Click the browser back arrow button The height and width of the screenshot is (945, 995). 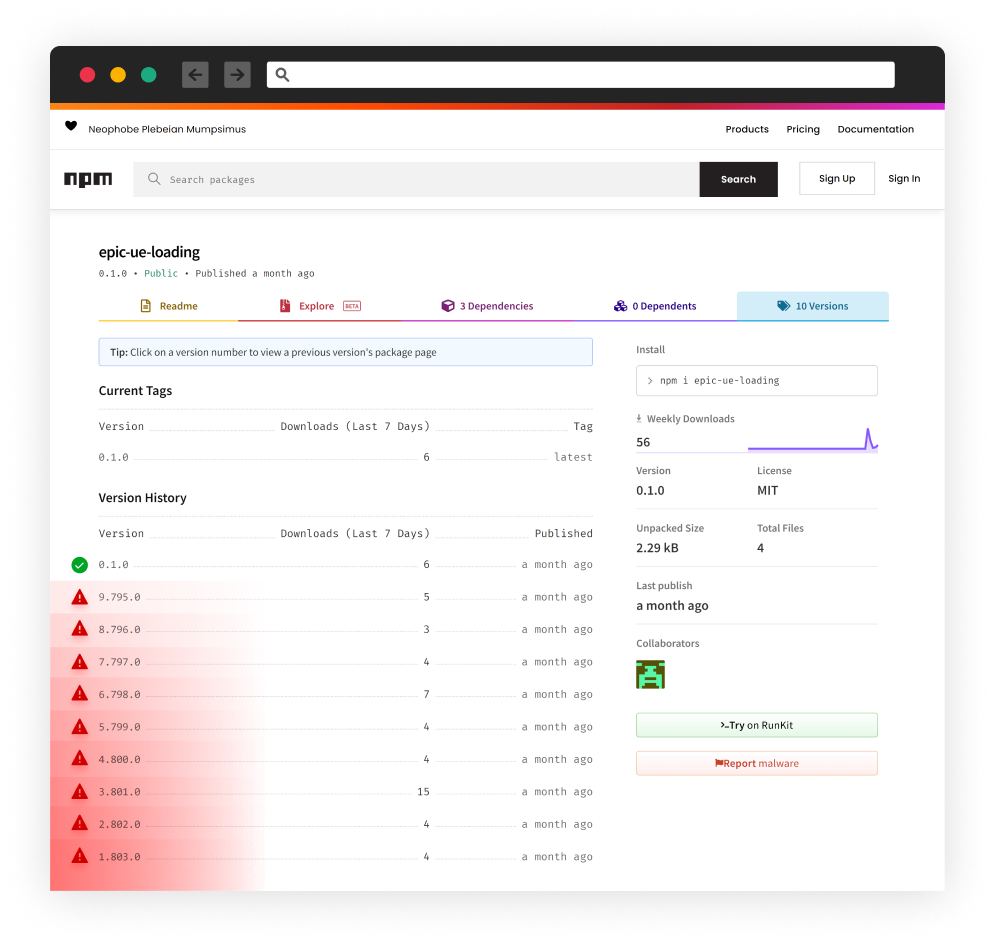195,75
